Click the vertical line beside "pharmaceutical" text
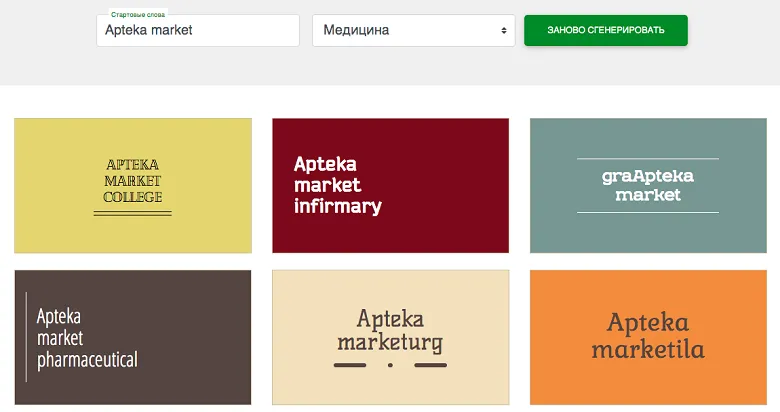The width and height of the screenshot is (780, 412). tap(27, 337)
